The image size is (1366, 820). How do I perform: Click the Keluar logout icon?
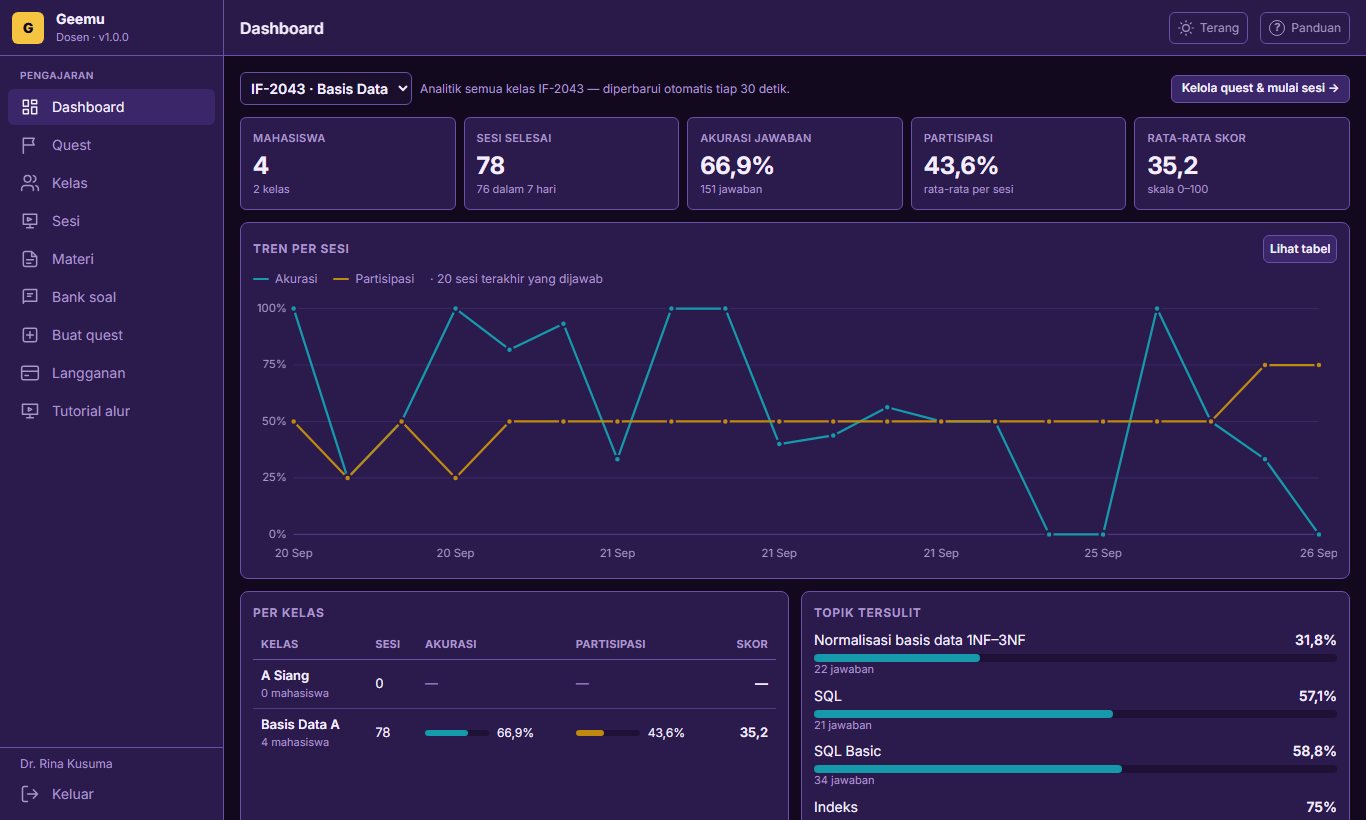[30, 794]
